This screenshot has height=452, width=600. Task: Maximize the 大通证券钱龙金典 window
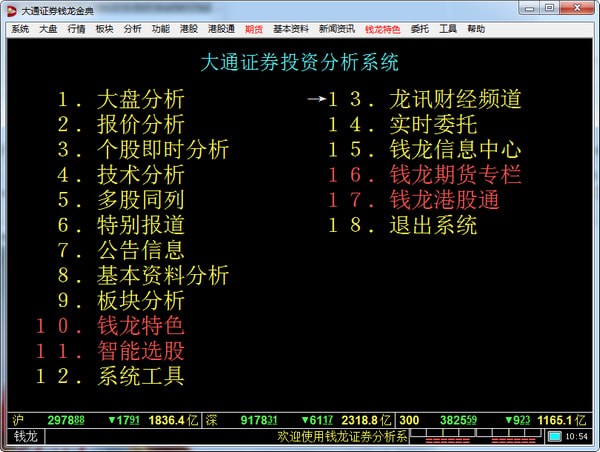[x=550, y=8]
